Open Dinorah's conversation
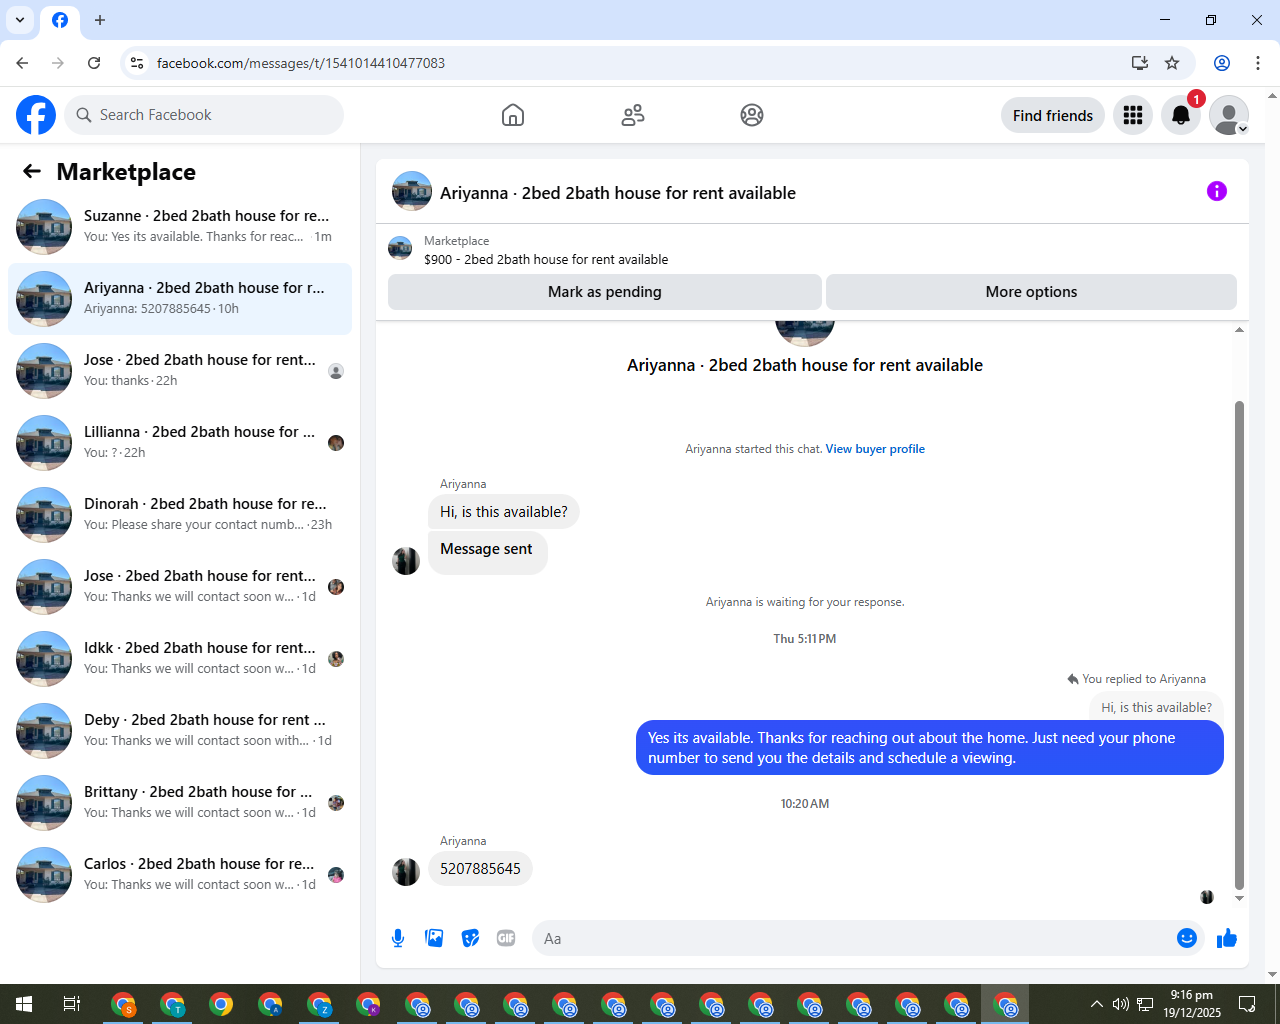 pos(180,515)
